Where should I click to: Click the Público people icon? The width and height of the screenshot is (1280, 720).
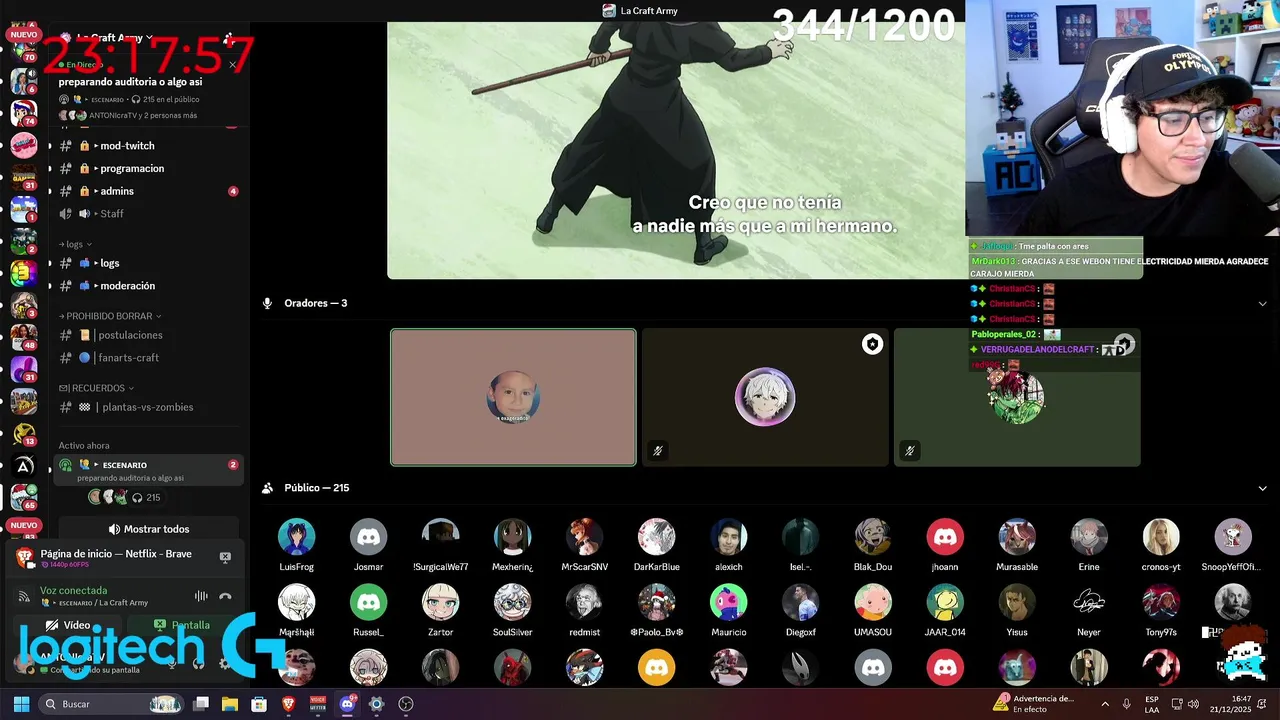click(267, 488)
